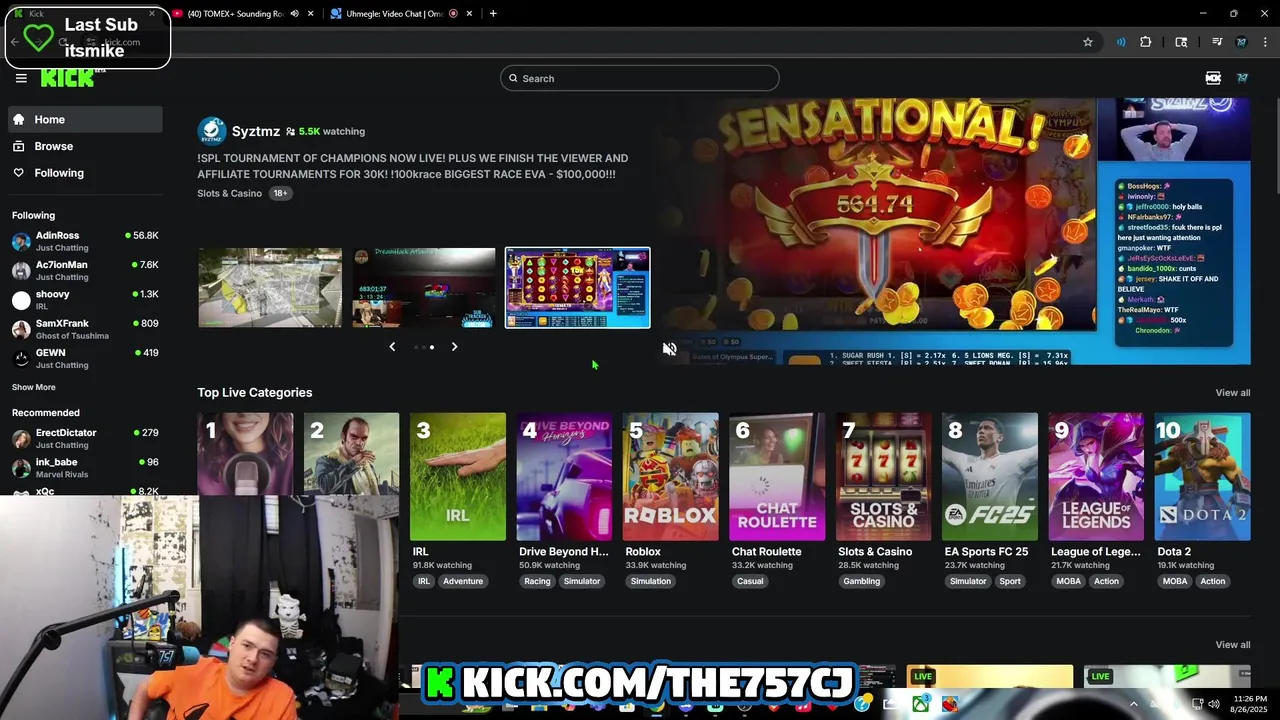Image resolution: width=1280 pixels, height=720 pixels.
Task: Open the highlighted slots carousel thumbnail
Action: pyautogui.click(x=578, y=288)
